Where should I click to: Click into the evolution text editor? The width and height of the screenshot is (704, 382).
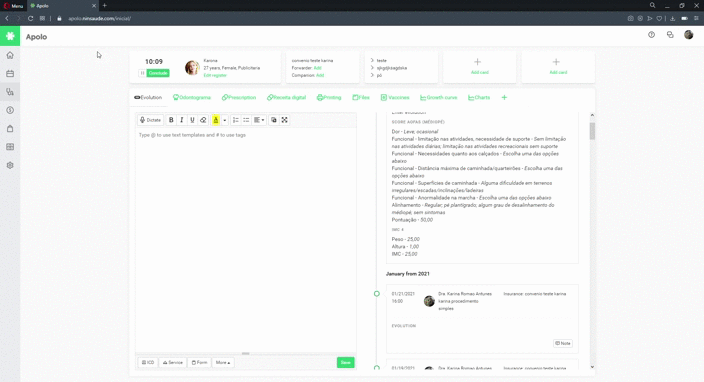coord(246,240)
